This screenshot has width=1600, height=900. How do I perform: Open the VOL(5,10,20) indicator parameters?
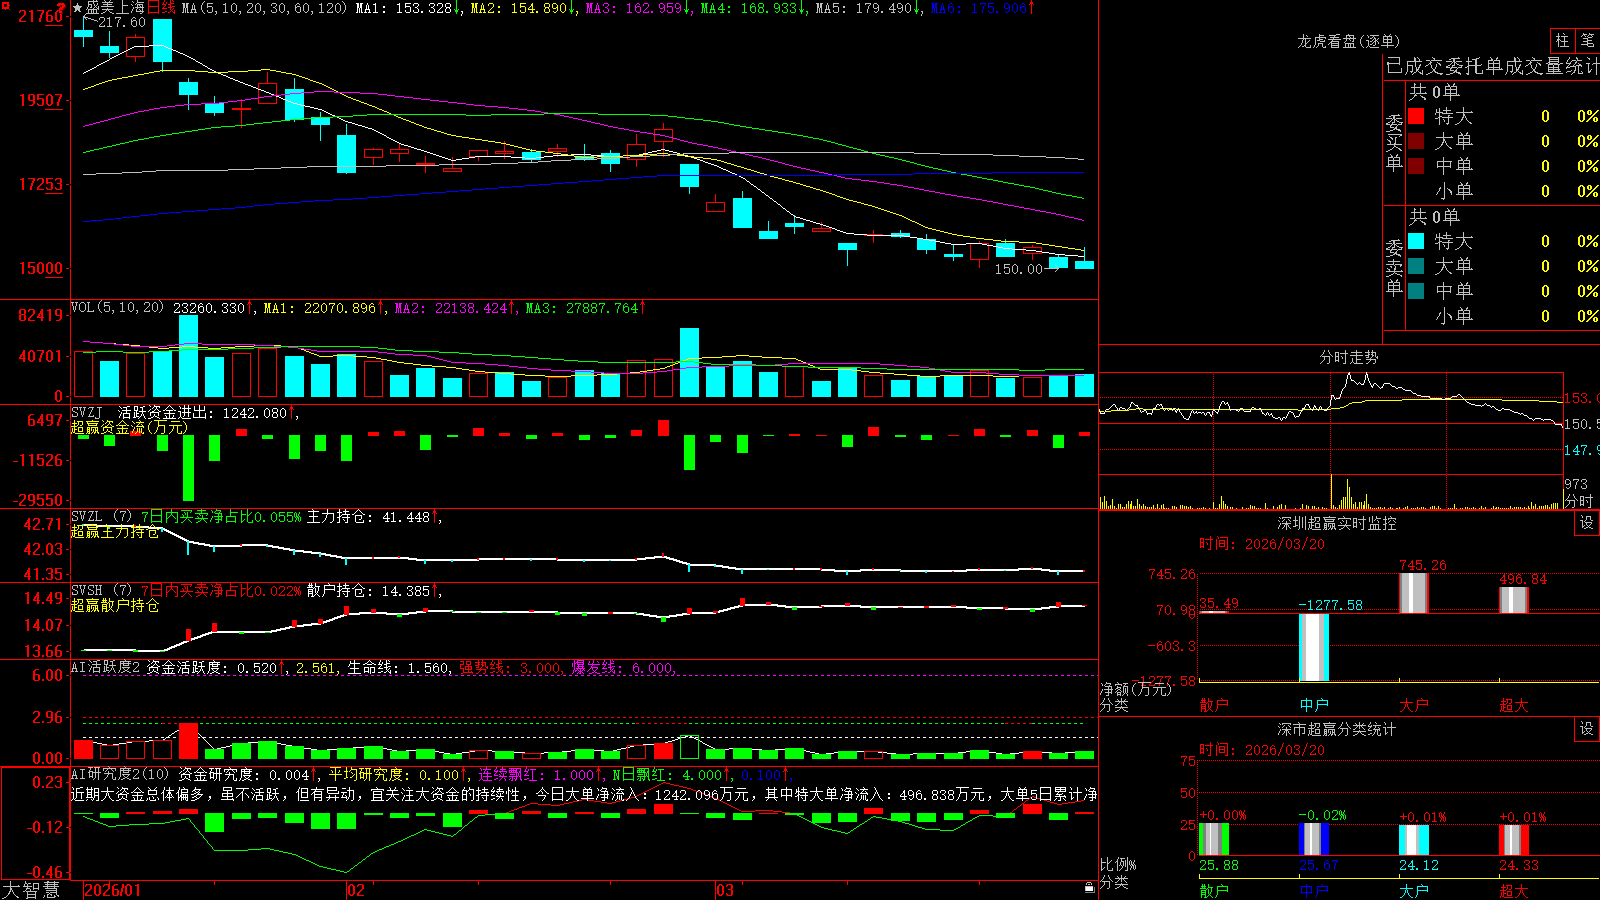pos(117,308)
